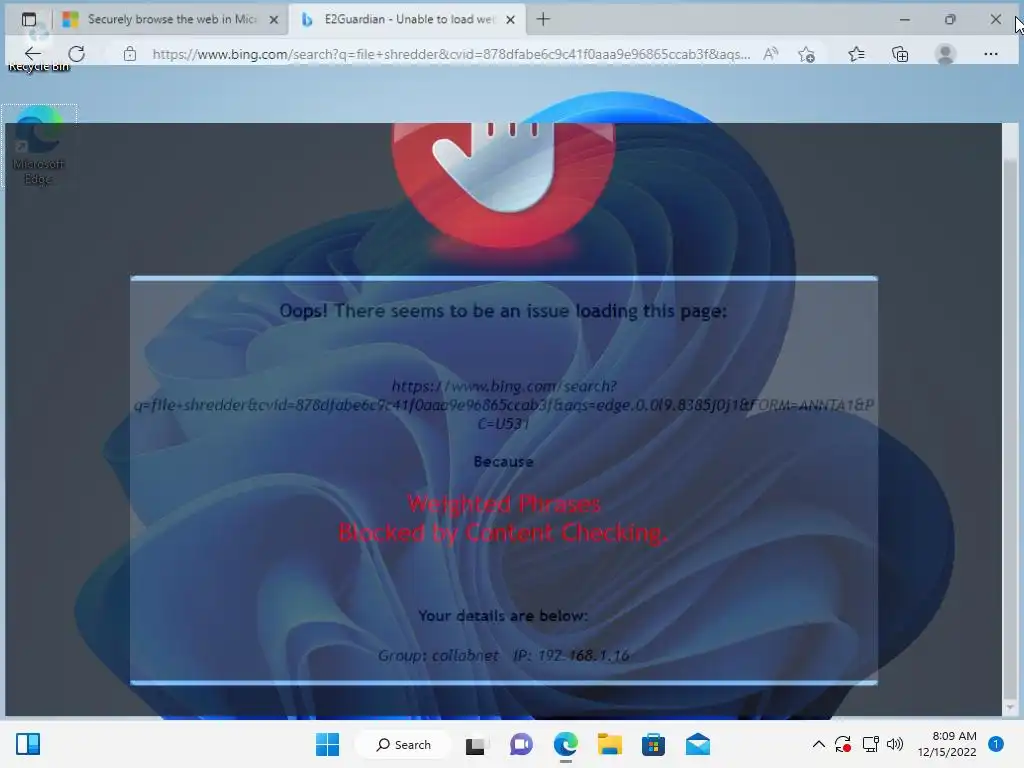Launch Chat from taskbar
The image size is (1024, 768).
coord(521,744)
